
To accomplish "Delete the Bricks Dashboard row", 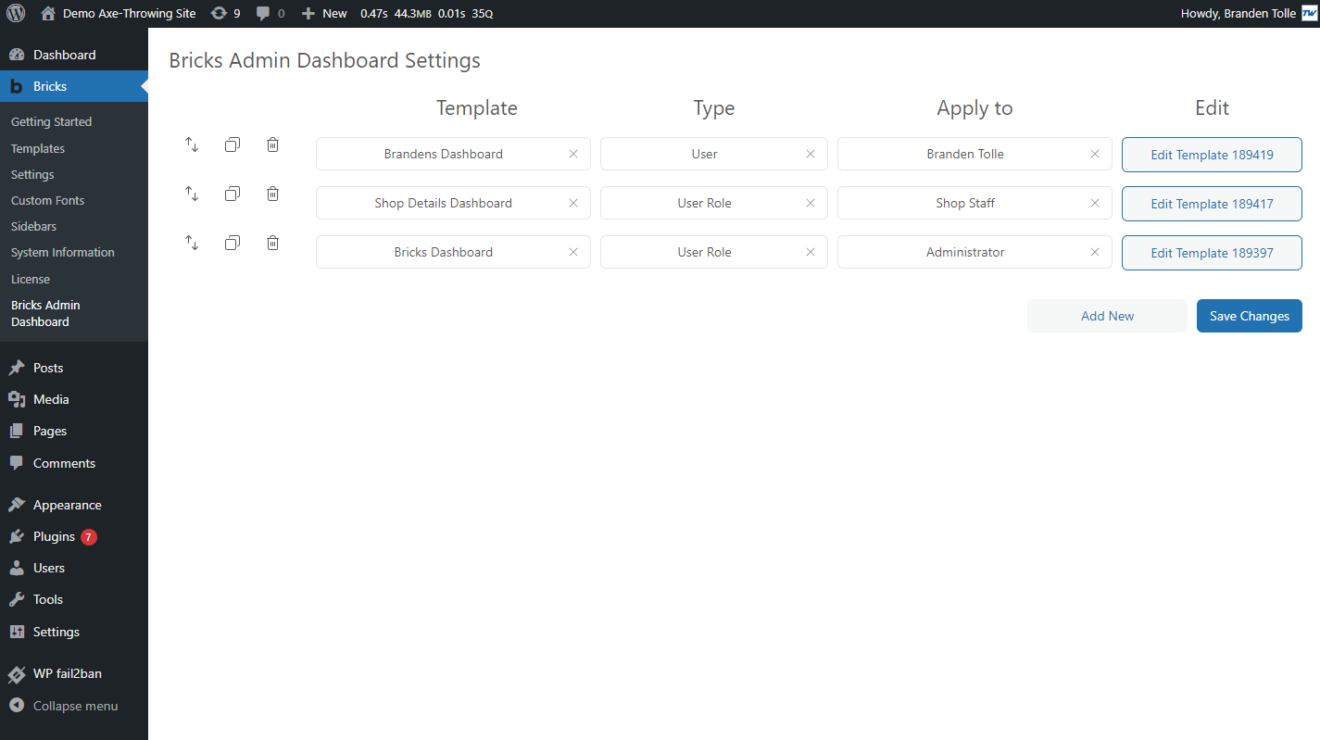I will pos(272,243).
